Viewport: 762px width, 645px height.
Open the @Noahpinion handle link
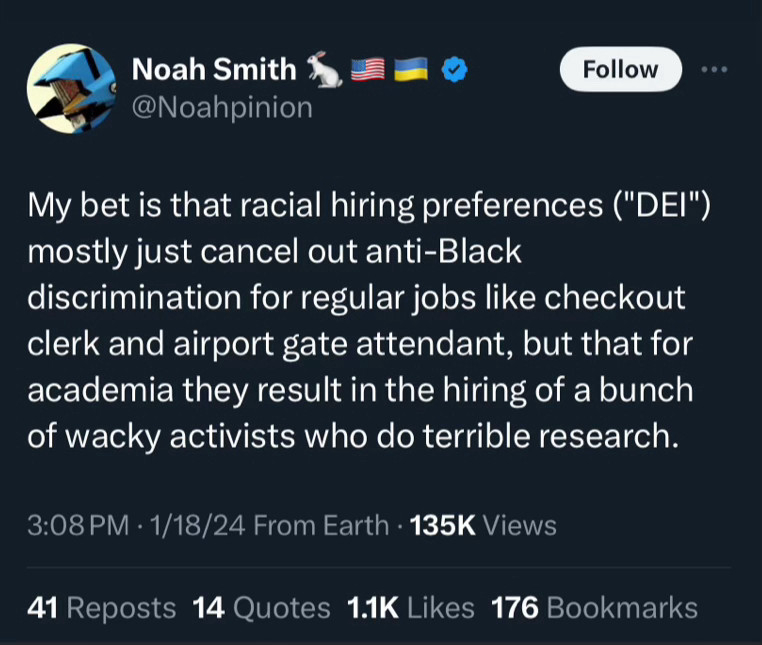pos(222,106)
